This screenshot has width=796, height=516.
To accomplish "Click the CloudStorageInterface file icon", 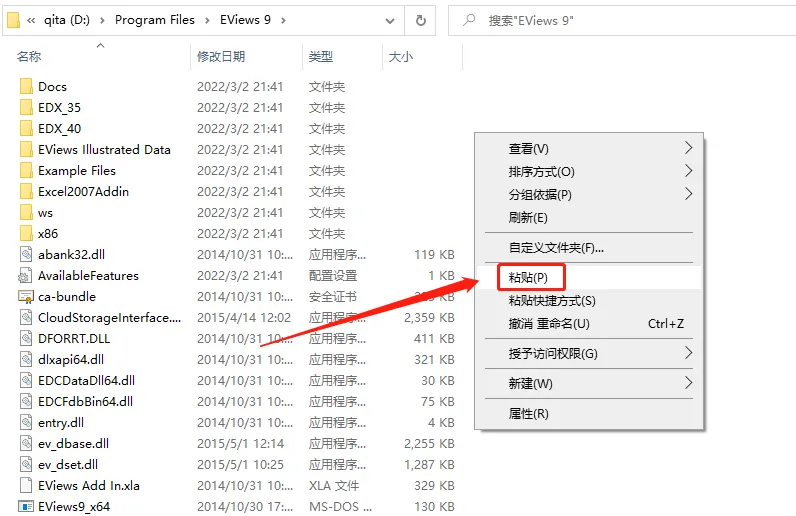I will coord(26,317).
